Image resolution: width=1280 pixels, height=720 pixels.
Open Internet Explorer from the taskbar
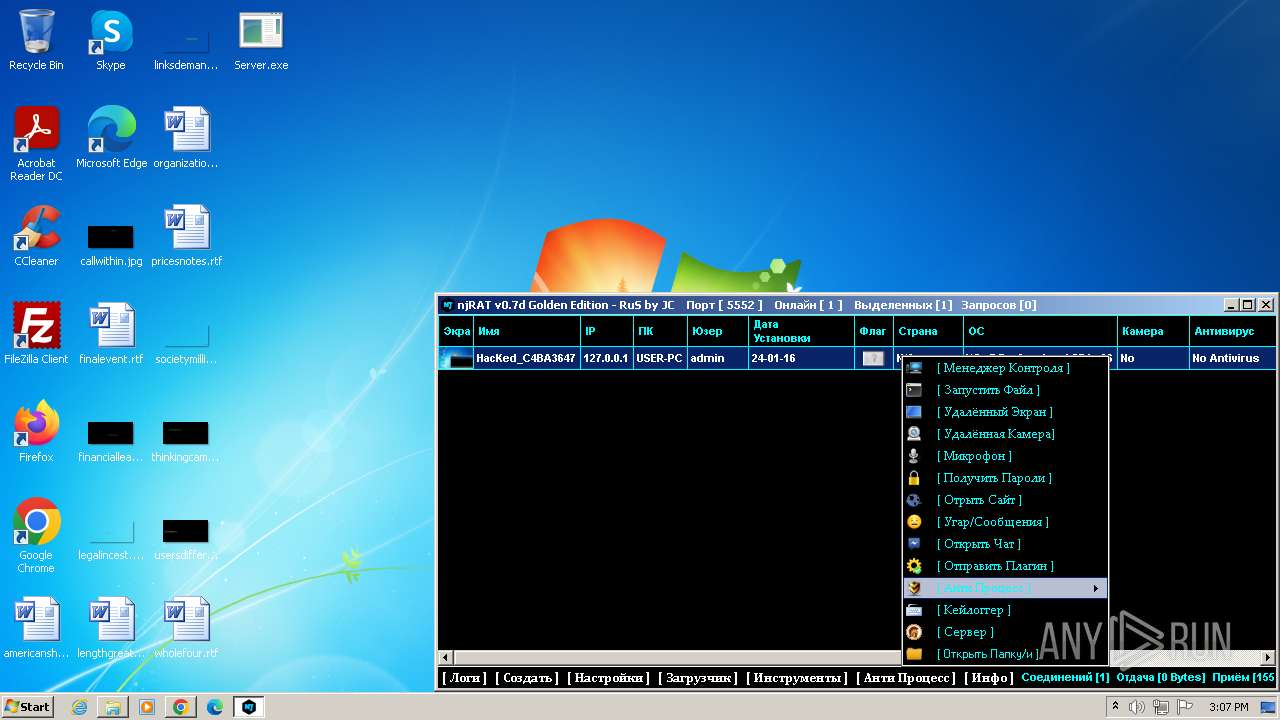click(80, 707)
